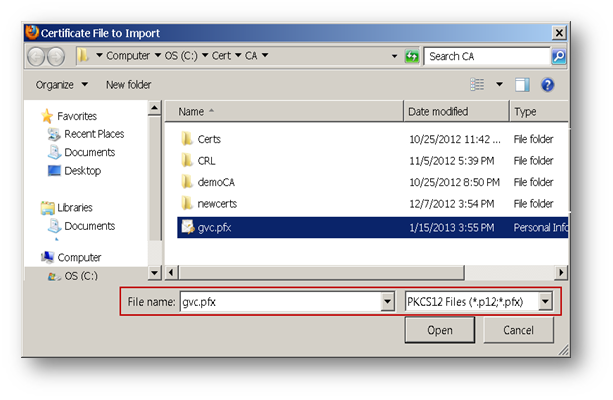The image size is (613, 400).
Task: Click the Cancel button
Action: (518, 330)
